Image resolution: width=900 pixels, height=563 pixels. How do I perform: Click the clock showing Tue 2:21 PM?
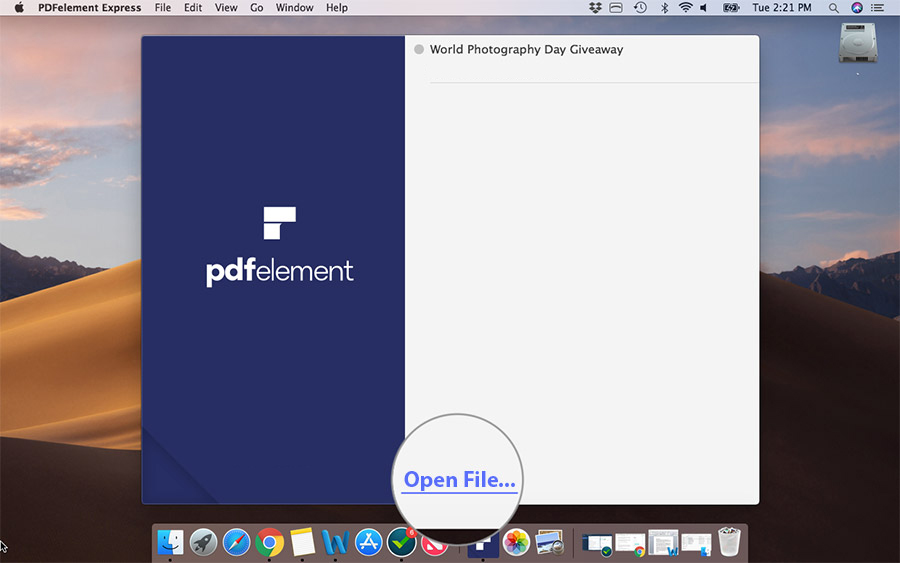pos(782,7)
